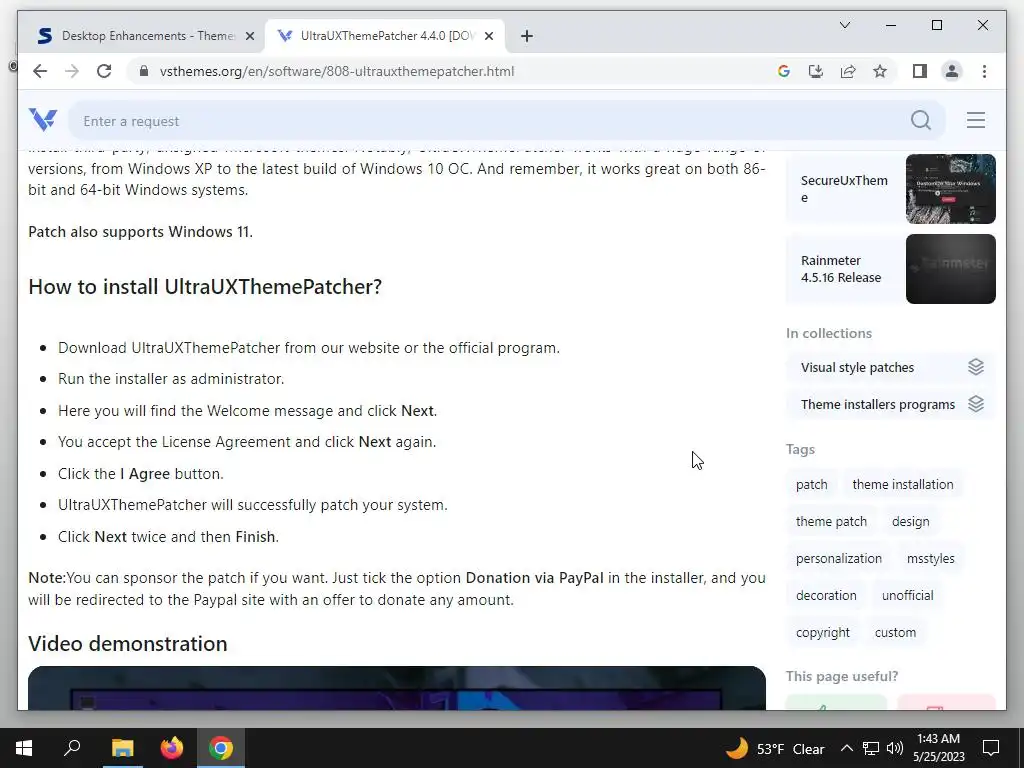Select the 'theme patch' tag
The image size is (1024, 768).
[x=831, y=522]
